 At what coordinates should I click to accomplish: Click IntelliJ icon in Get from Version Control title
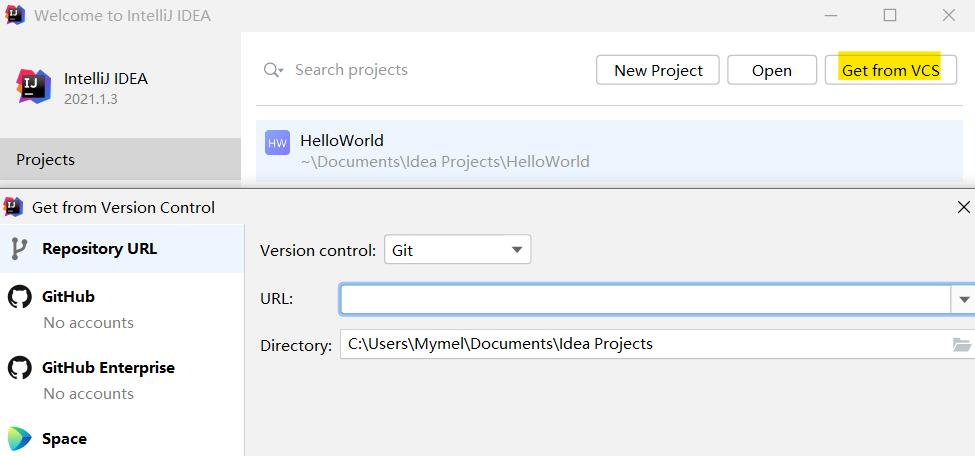coord(13,207)
